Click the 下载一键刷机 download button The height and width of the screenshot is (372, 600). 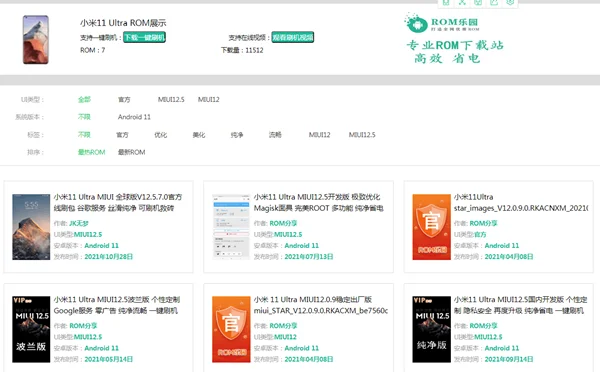(x=144, y=37)
